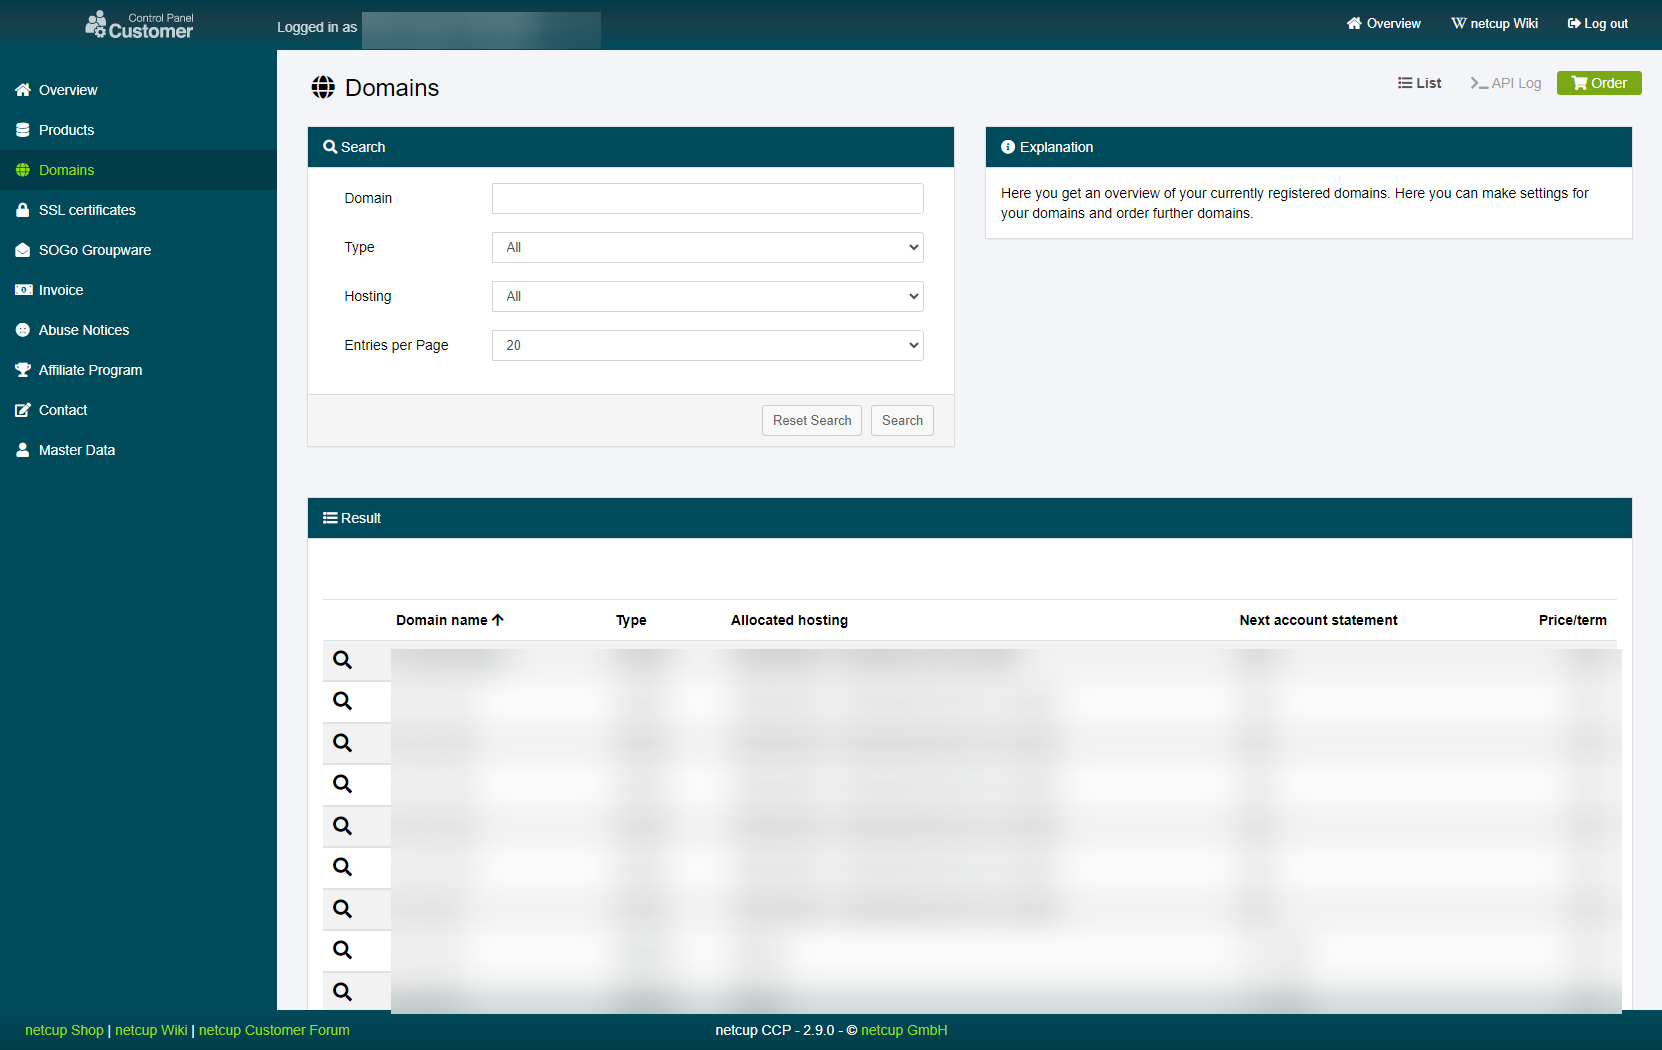Click the Reset Search button
Screen dimensions: 1662x1050
point(811,420)
